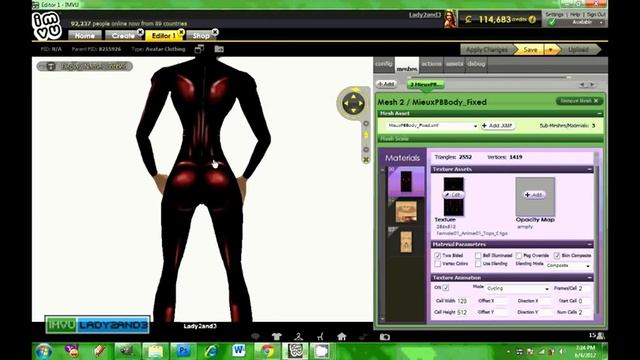Open Microsoft Word from the taskbar

(x=238, y=351)
